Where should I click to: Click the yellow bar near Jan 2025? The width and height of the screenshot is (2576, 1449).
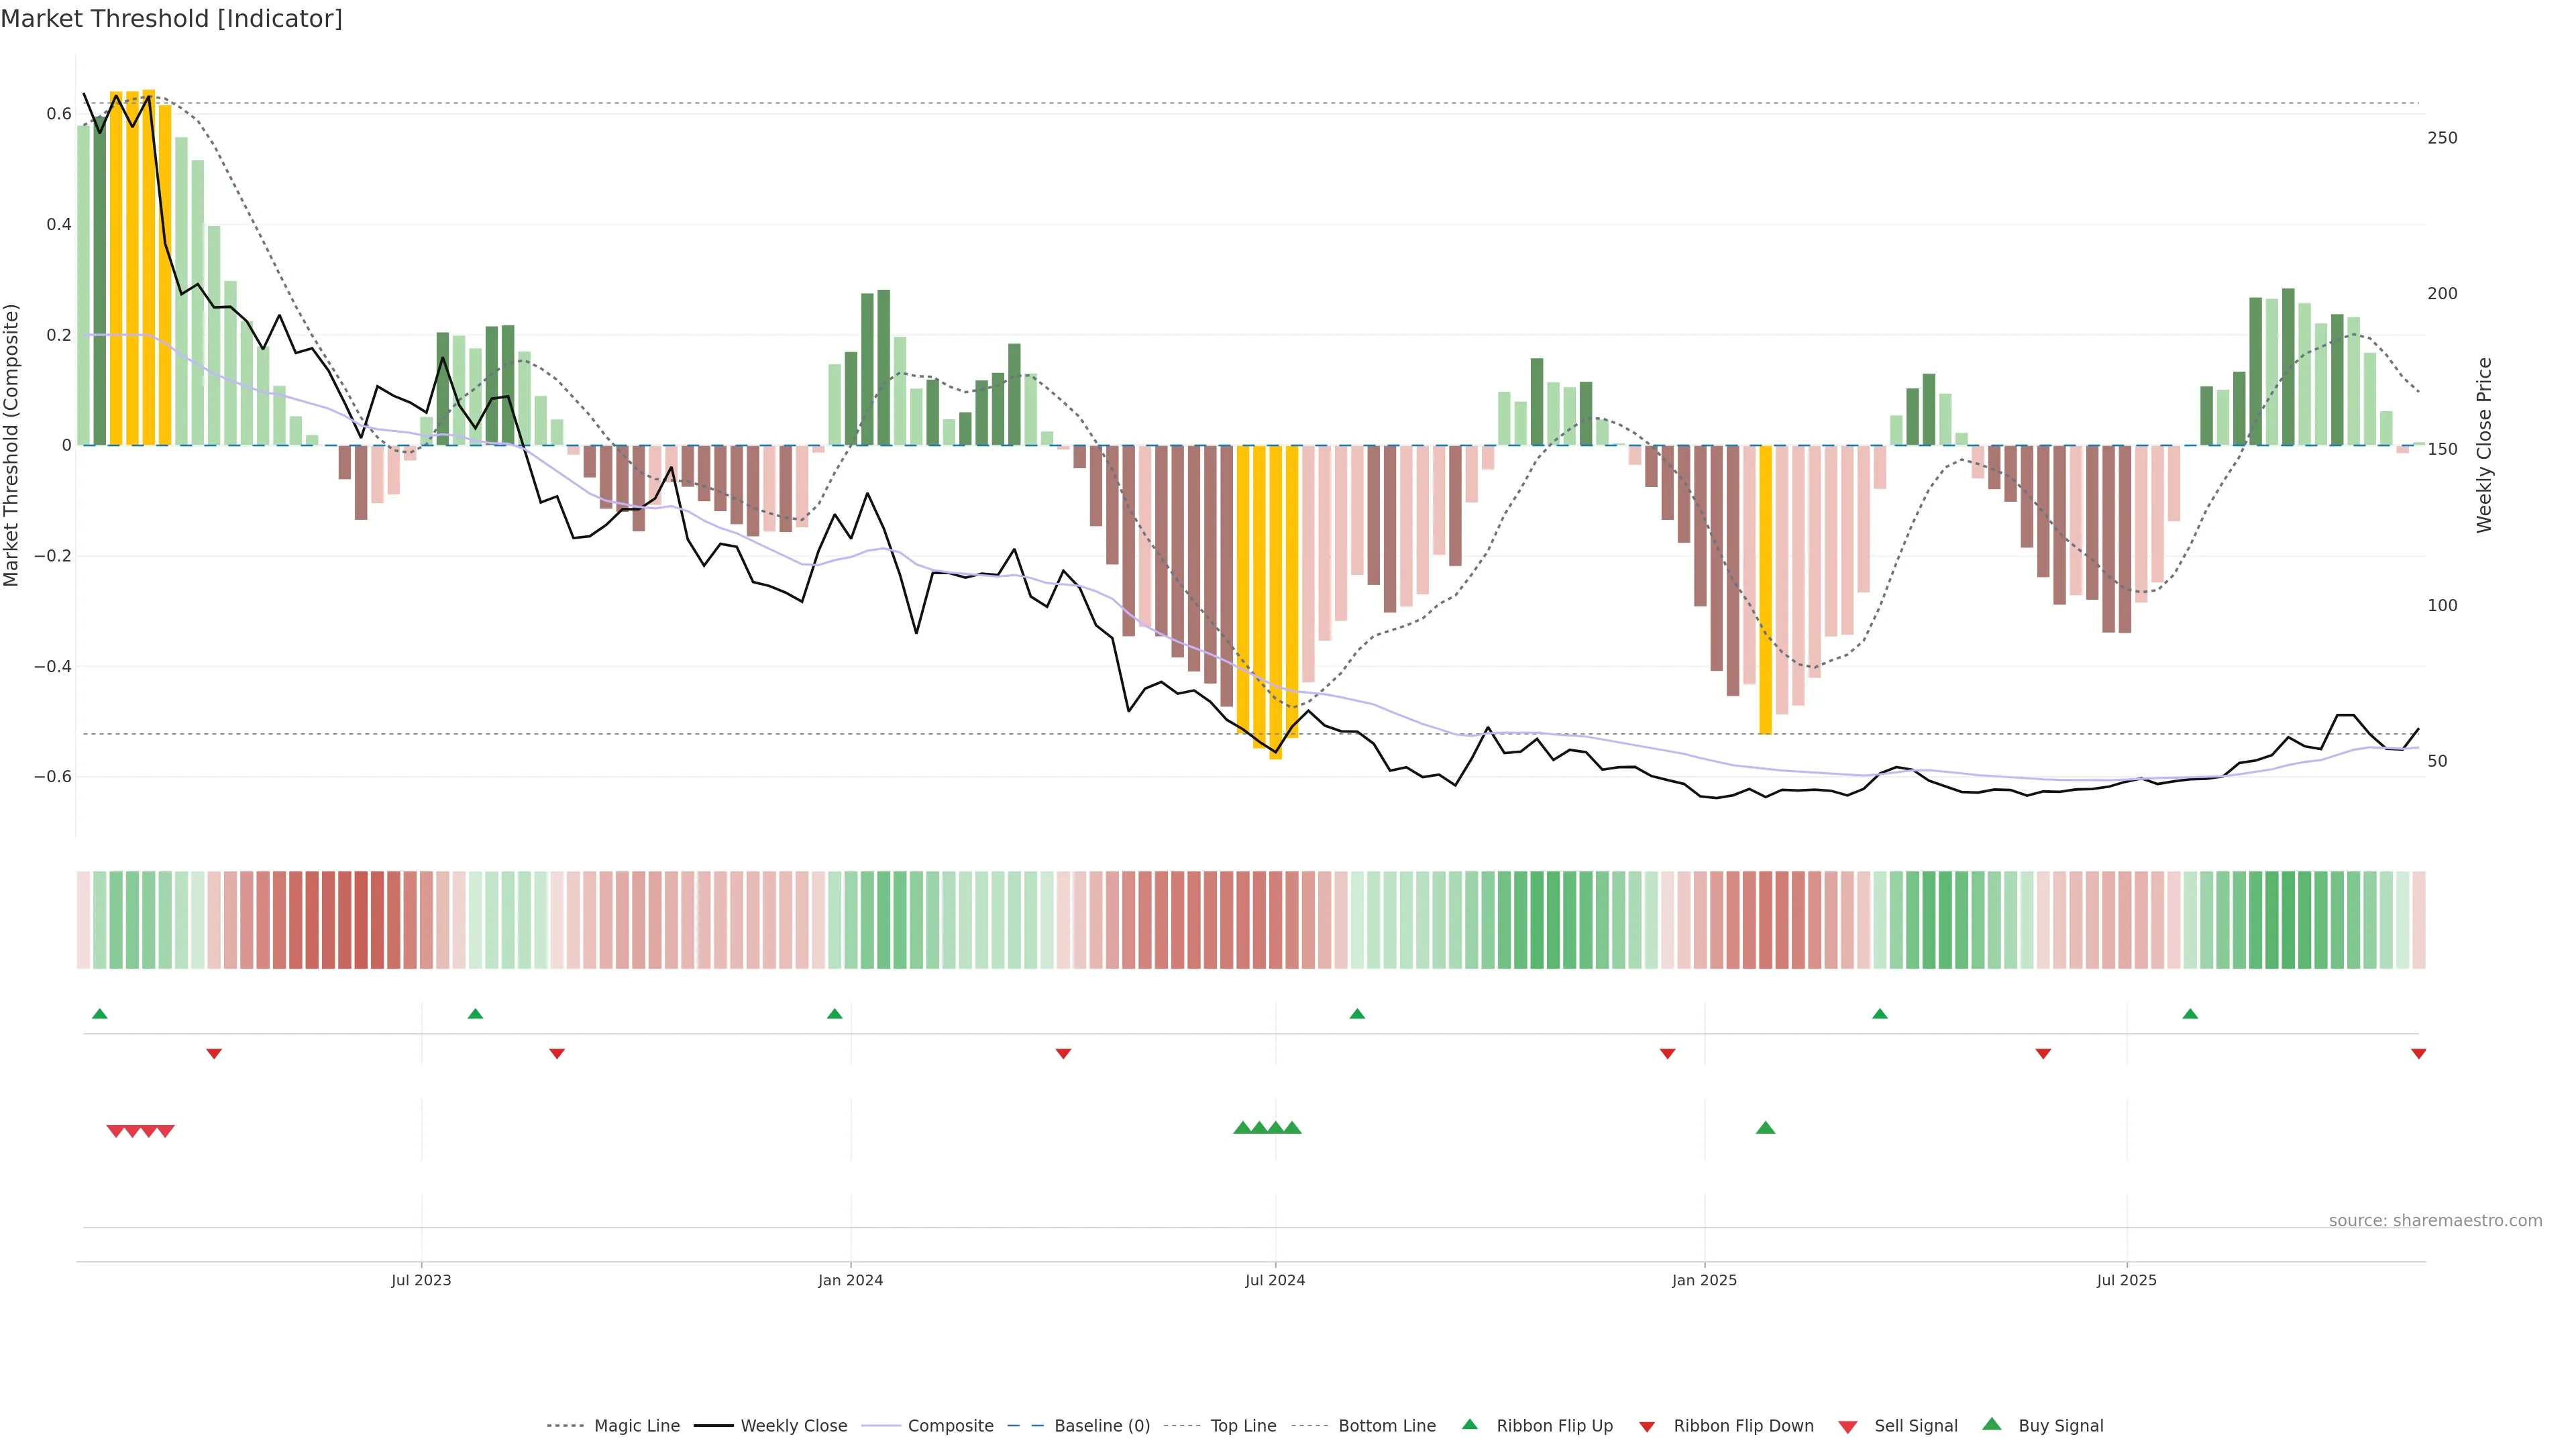(1765, 590)
